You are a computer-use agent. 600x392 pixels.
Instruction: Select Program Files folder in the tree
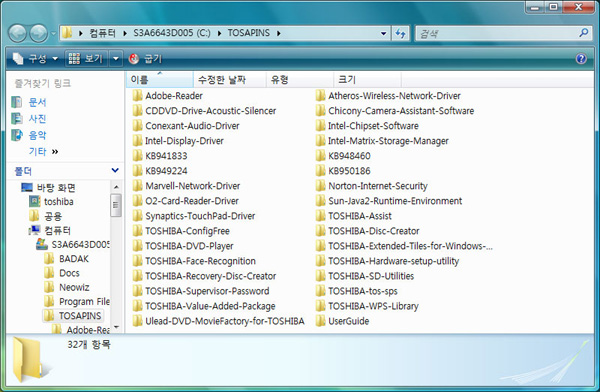84,302
